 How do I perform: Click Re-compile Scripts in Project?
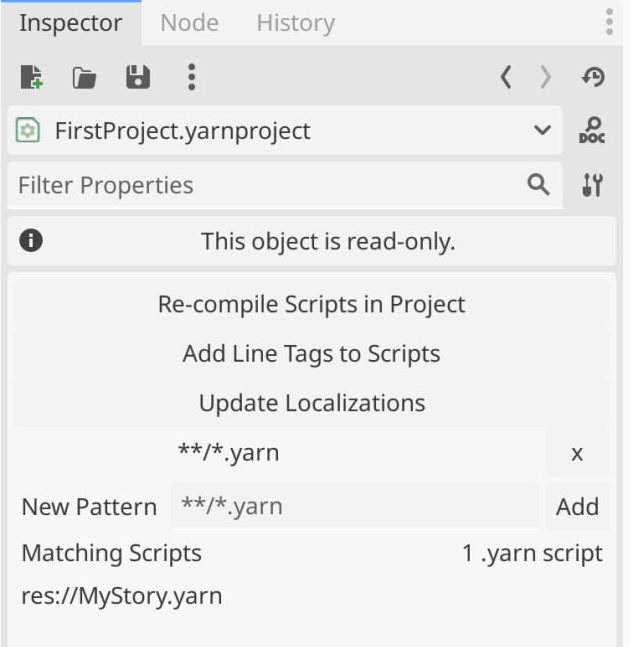tap(311, 304)
